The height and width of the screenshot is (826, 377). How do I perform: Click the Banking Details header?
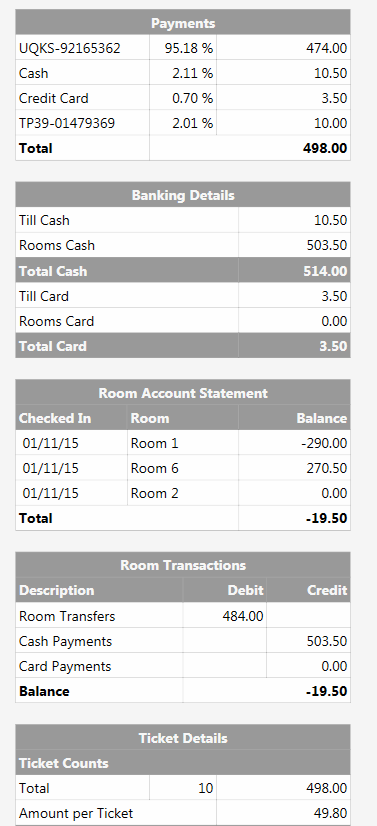tap(183, 195)
